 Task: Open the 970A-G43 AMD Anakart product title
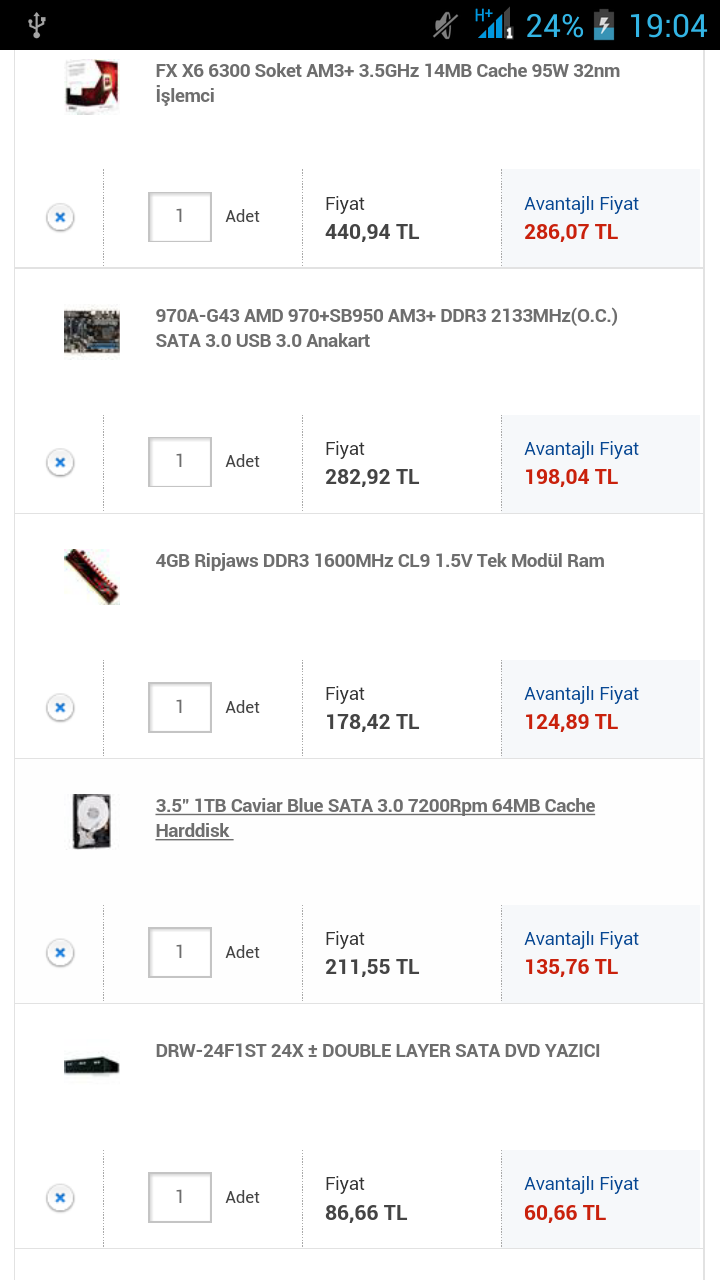tap(386, 328)
